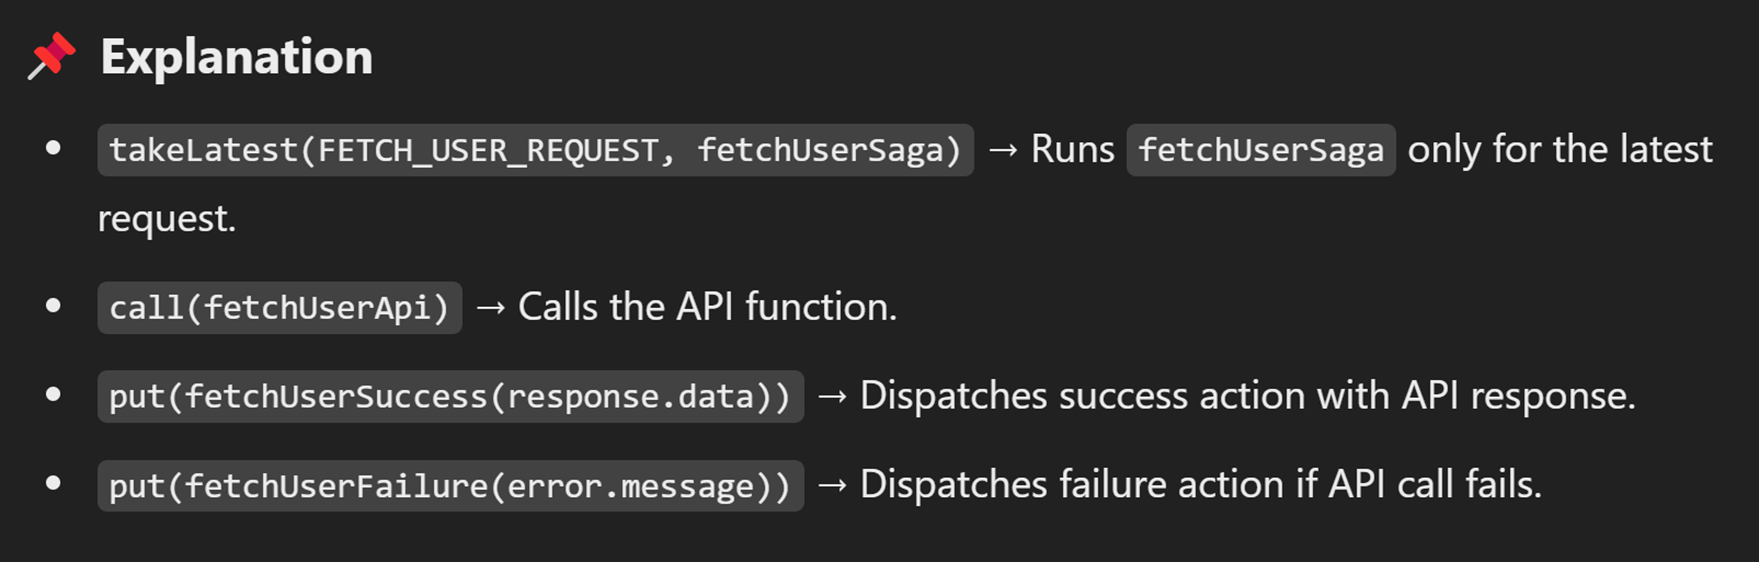Image resolution: width=1759 pixels, height=562 pixels.
Task: Click the red pushpin icon
Action: (x=52, y=56)
